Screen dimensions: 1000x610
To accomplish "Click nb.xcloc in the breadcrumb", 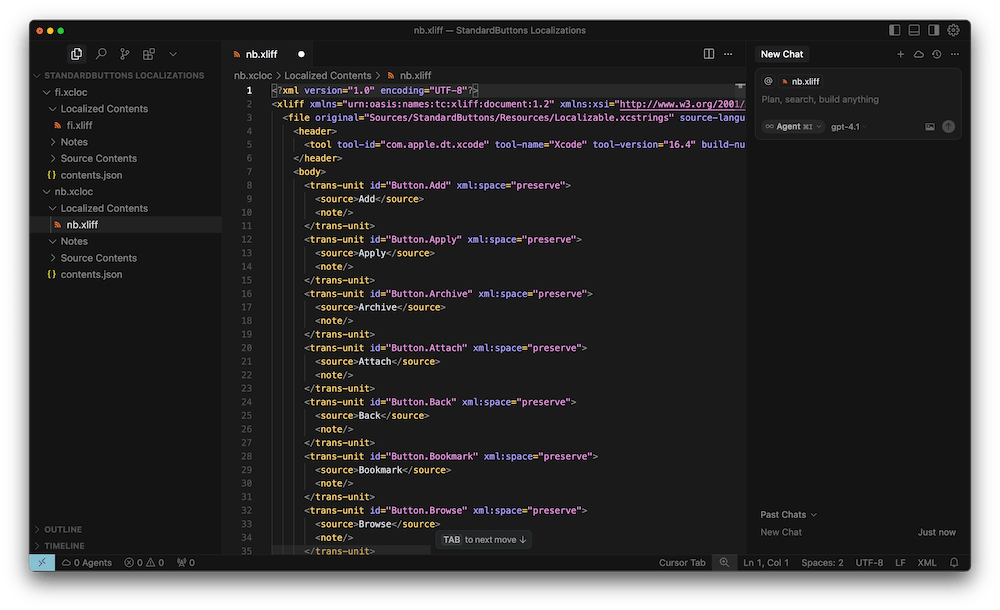I will tap(253, 75).
